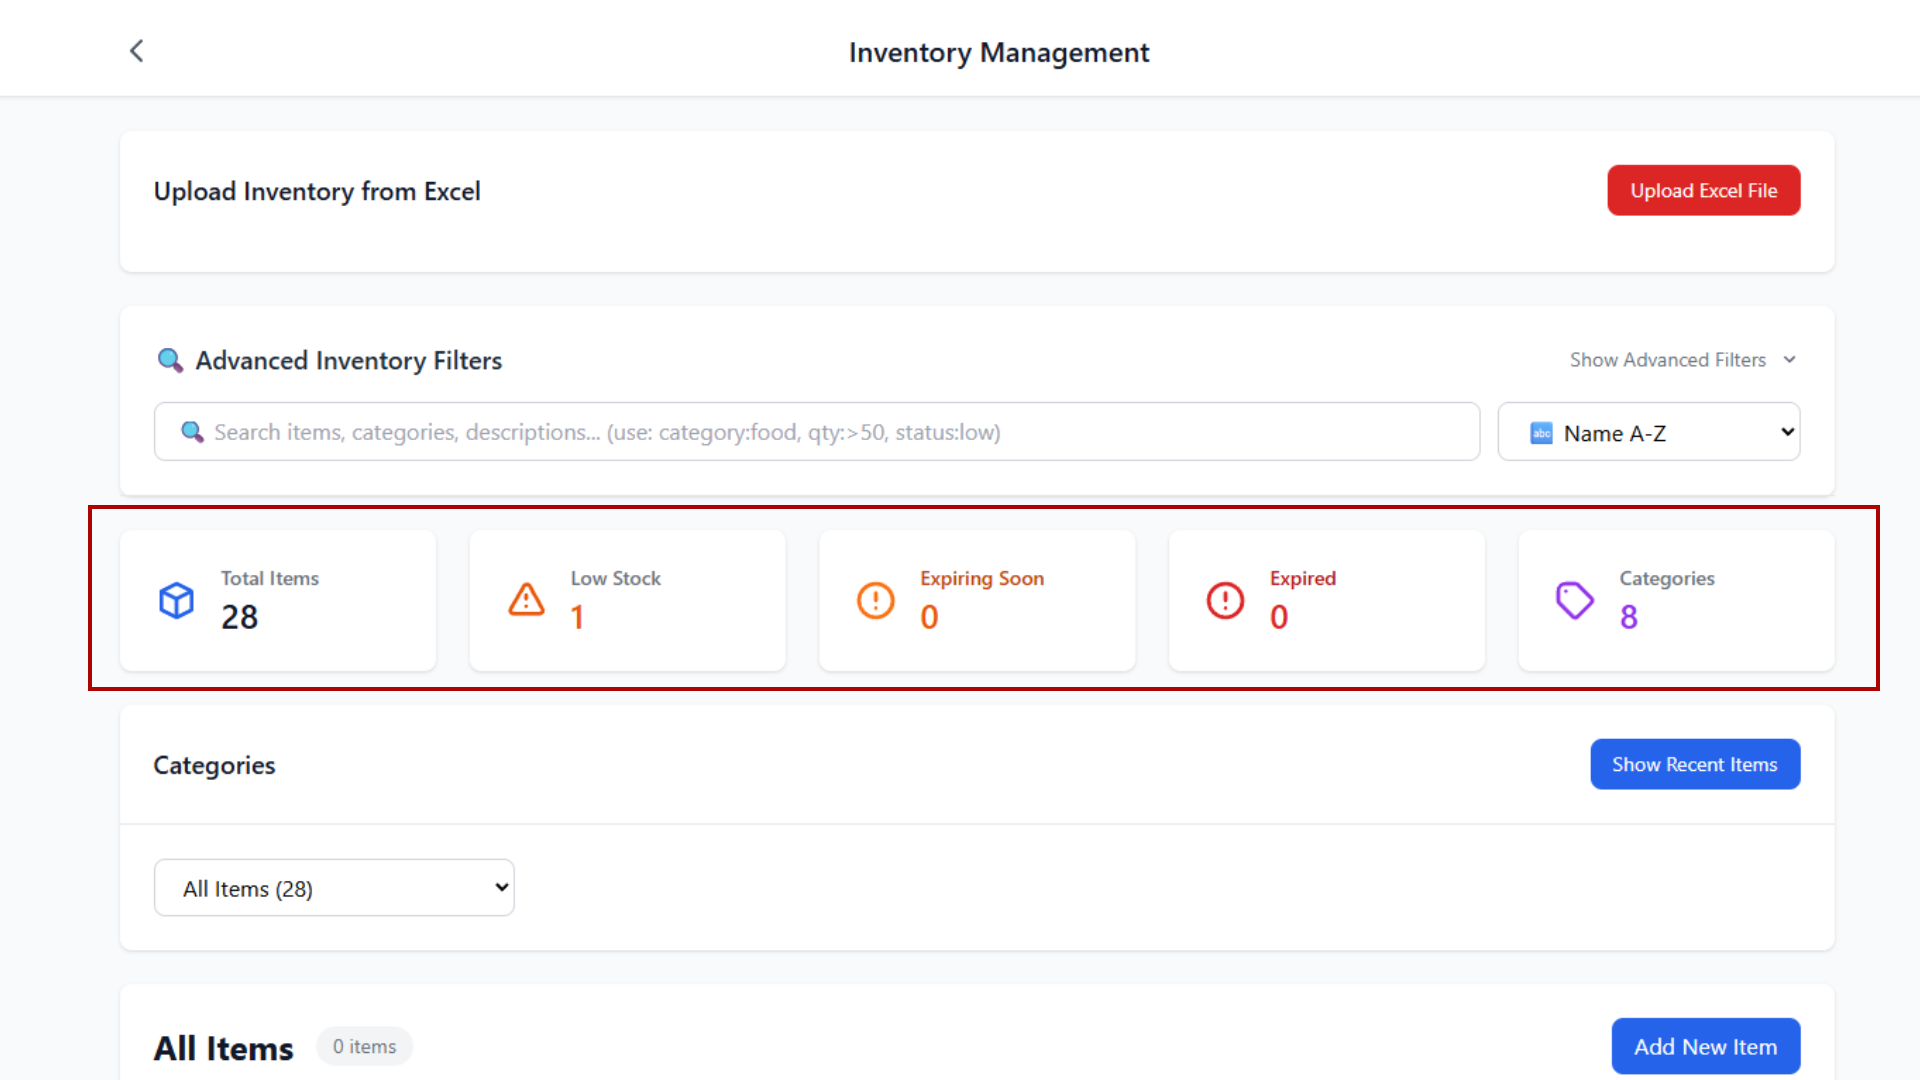Click the 0 items count badge
The height and width of the screenshot is (1080, 1920).
click(x=365, y=1046)
